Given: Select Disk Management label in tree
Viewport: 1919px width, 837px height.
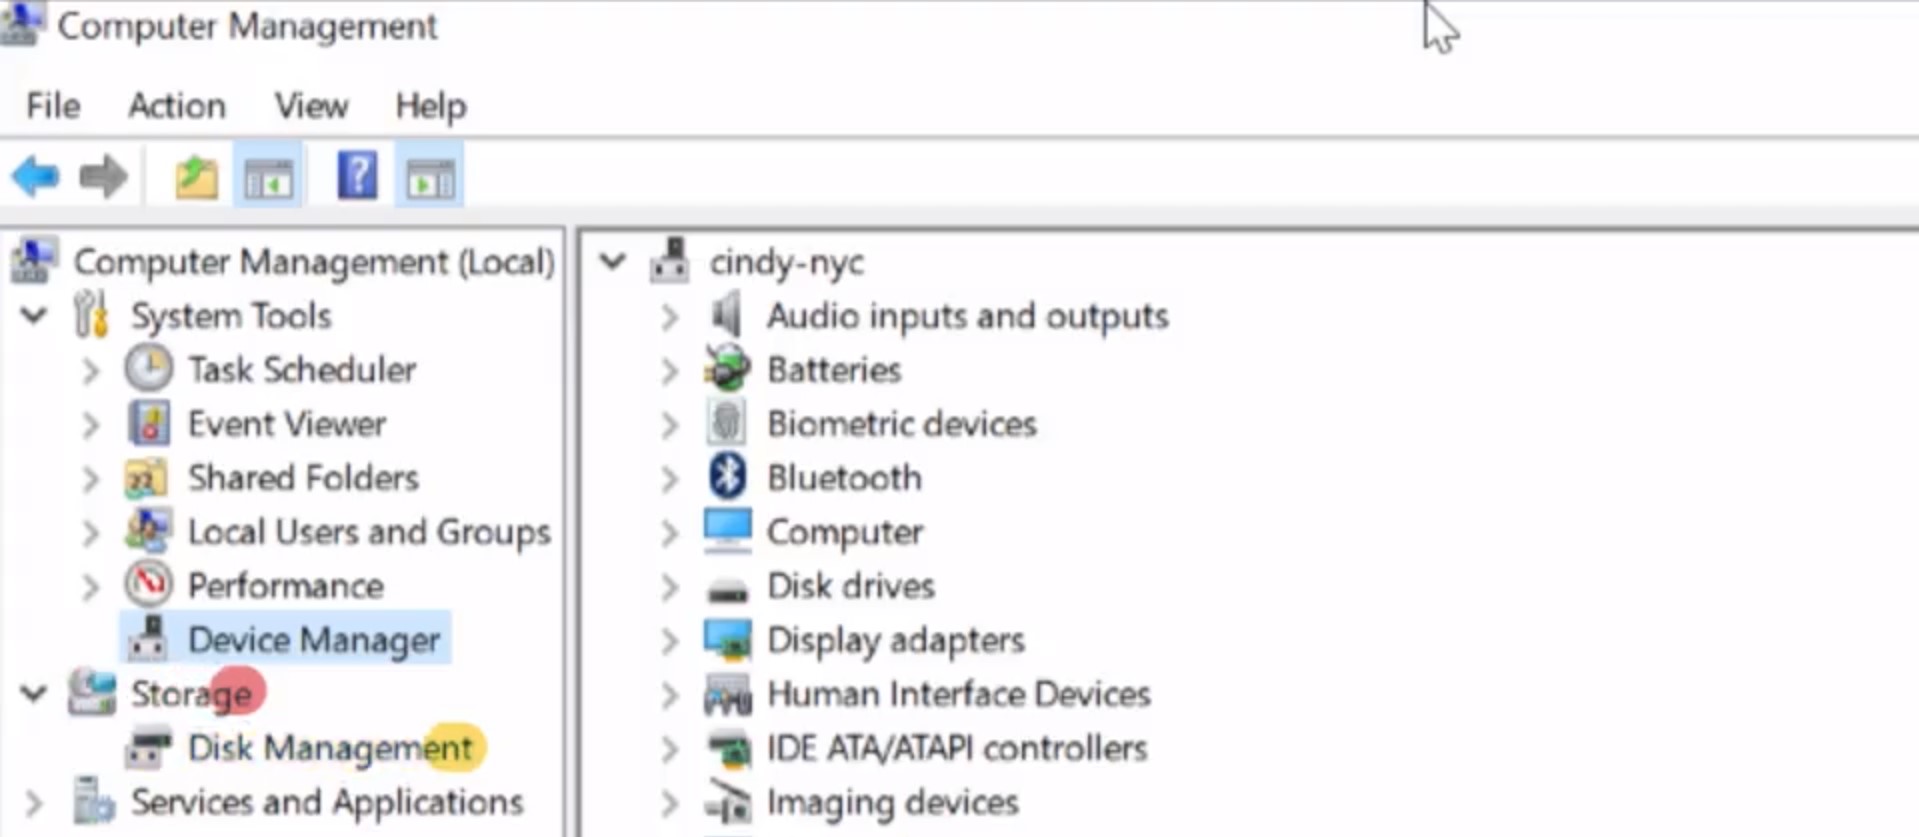Looking at the screenshot, I should click(x=330, y=748).
